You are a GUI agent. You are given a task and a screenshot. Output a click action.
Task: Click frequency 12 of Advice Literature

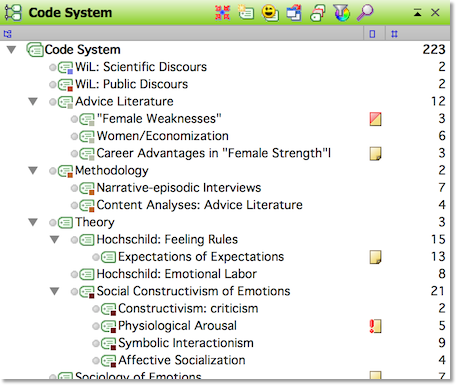pos(438,101)
